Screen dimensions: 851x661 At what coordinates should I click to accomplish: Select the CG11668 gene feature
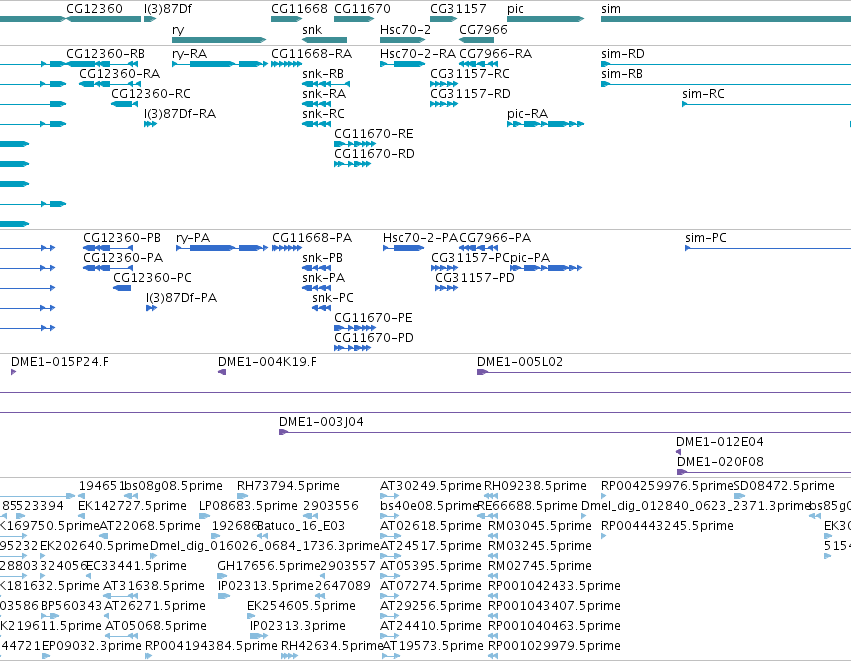pos(287,19)
